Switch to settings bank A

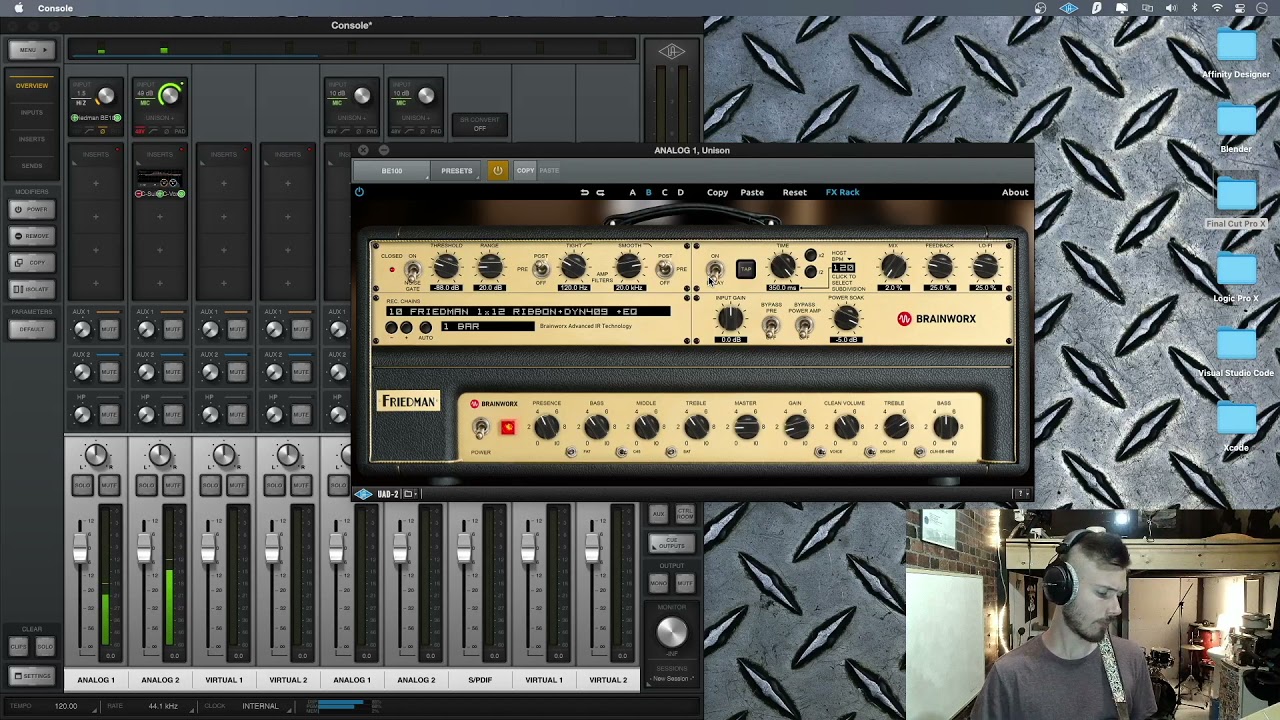[x=632, y=192]
